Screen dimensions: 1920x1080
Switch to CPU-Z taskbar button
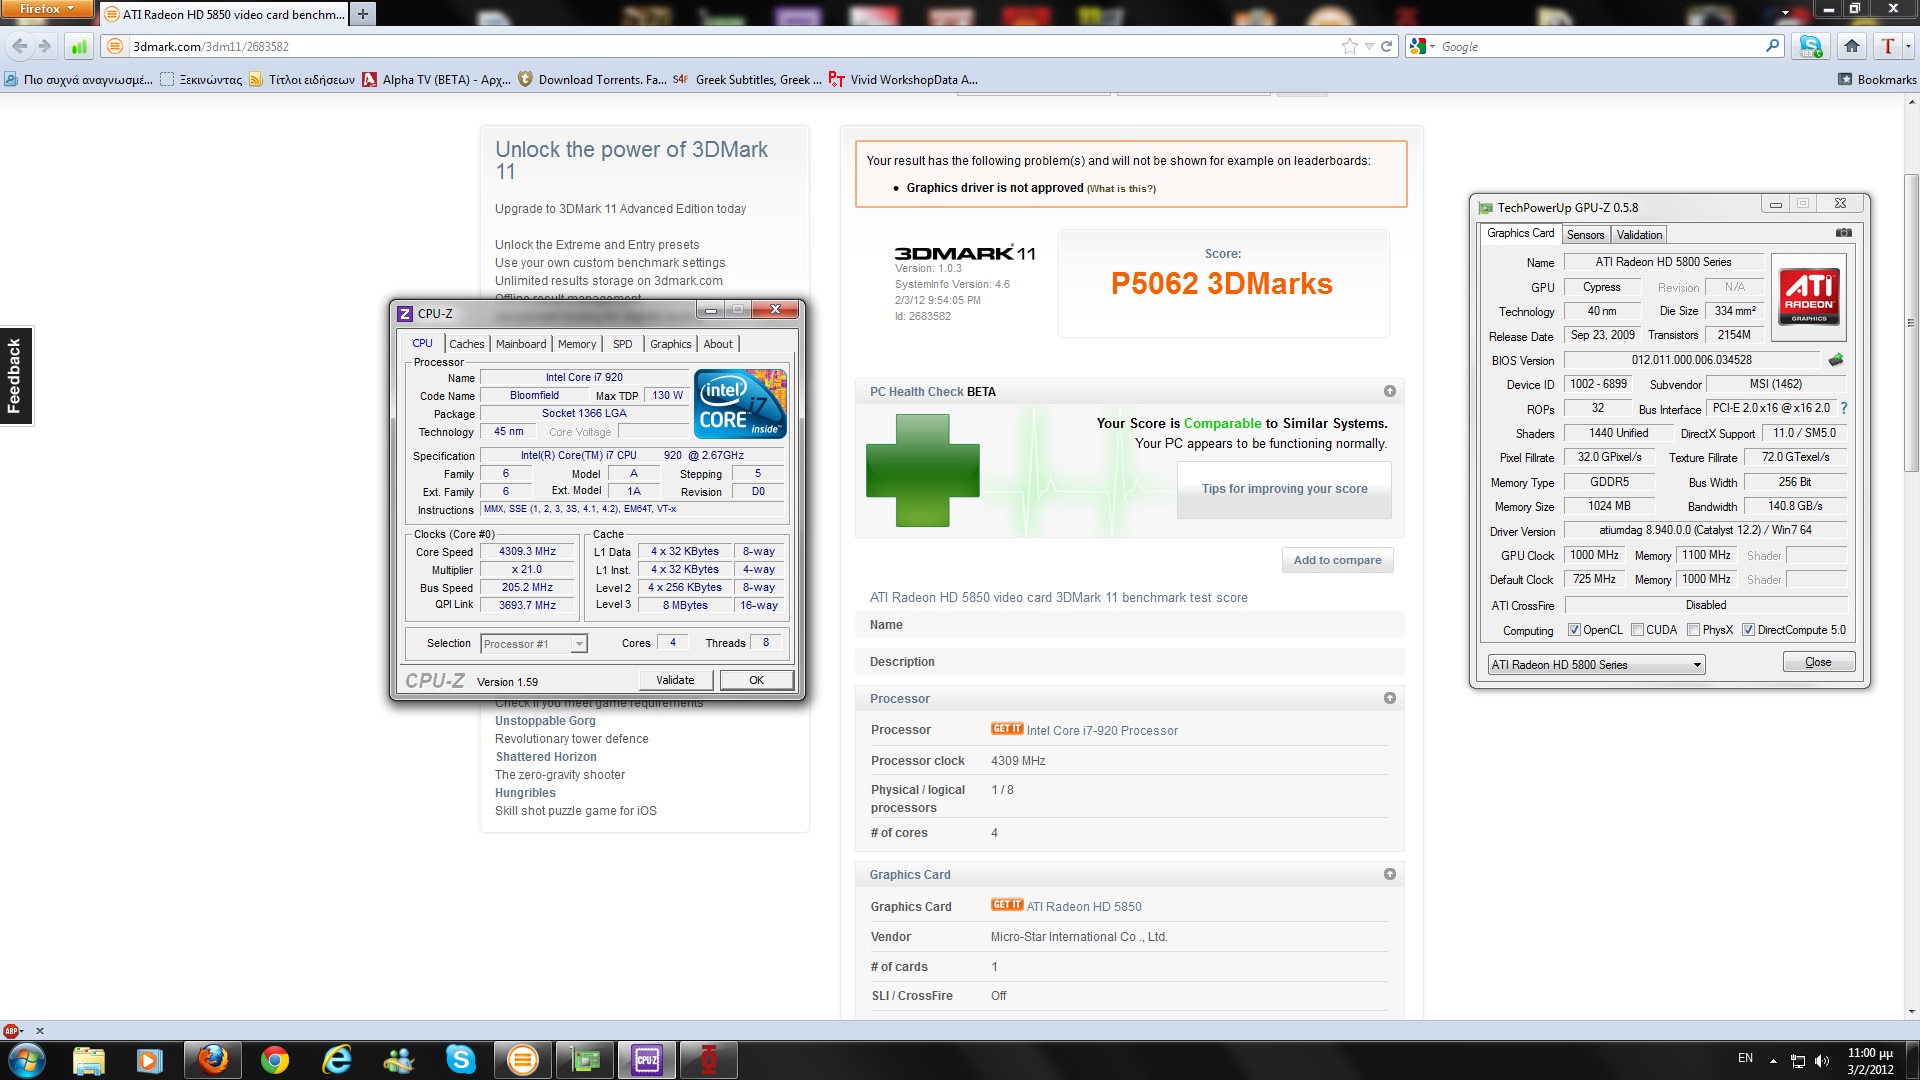[x=647, y=1060]
